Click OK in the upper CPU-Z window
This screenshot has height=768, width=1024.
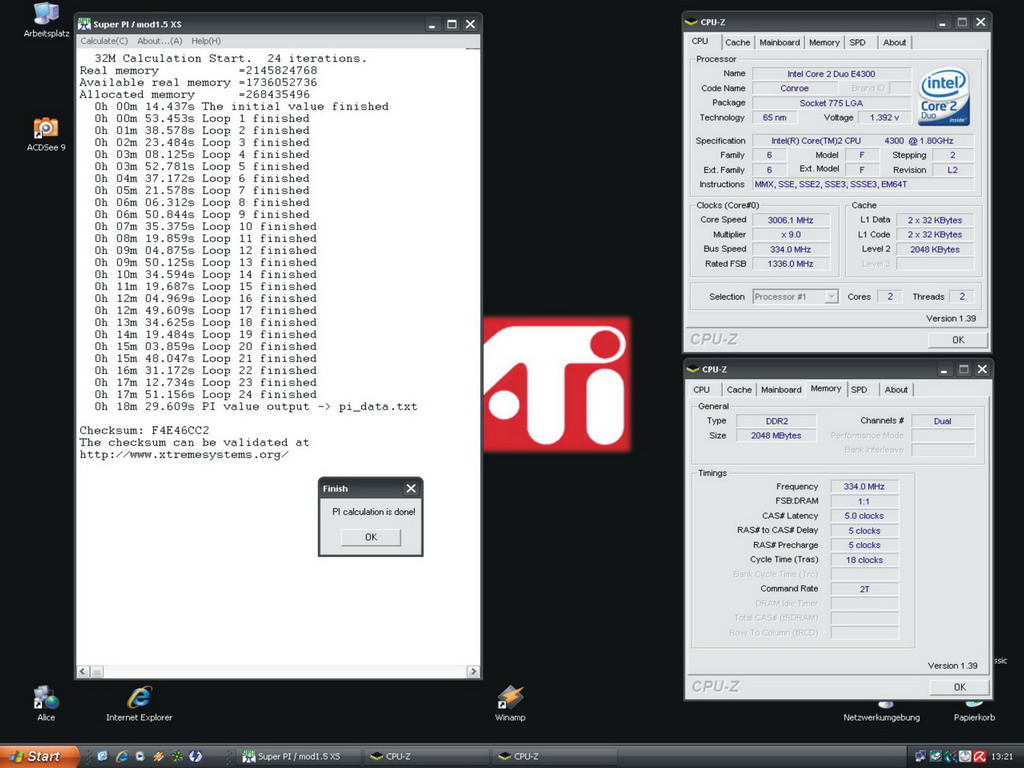click(957, 340)
